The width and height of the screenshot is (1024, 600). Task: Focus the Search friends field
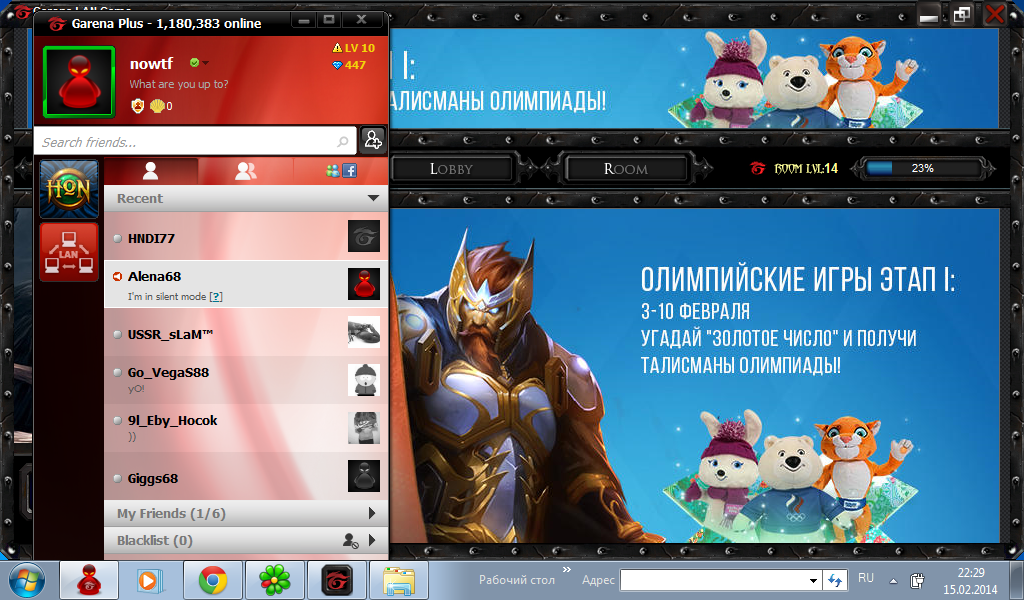tap(195, 141)
